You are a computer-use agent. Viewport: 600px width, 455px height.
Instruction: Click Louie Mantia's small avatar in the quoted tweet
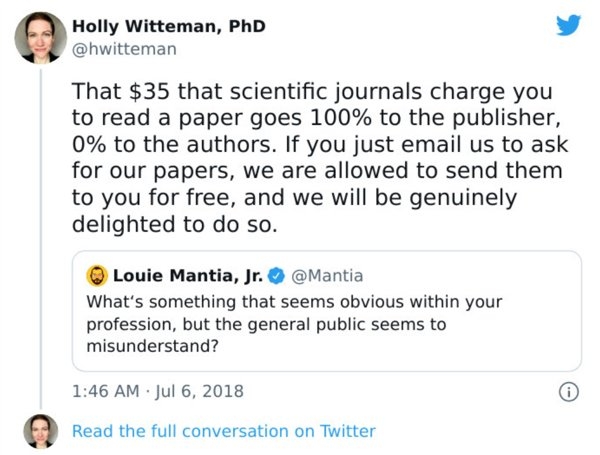click(x=98, y=275)
